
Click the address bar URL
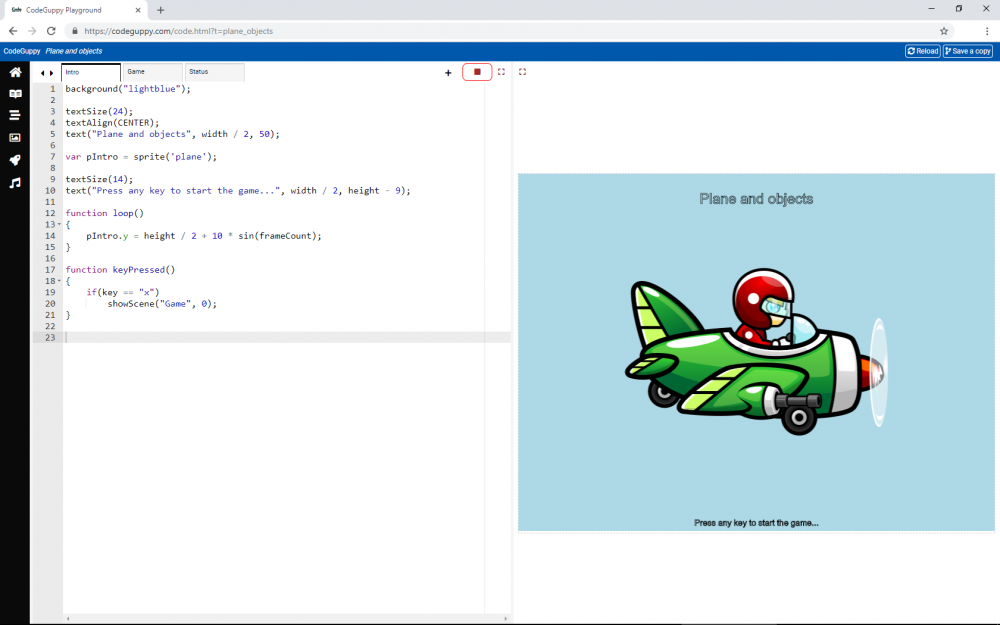[x=179, y=31]
